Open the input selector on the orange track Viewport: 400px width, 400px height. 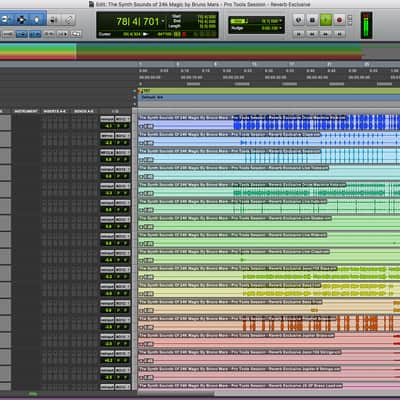click(x=107, y=320)
